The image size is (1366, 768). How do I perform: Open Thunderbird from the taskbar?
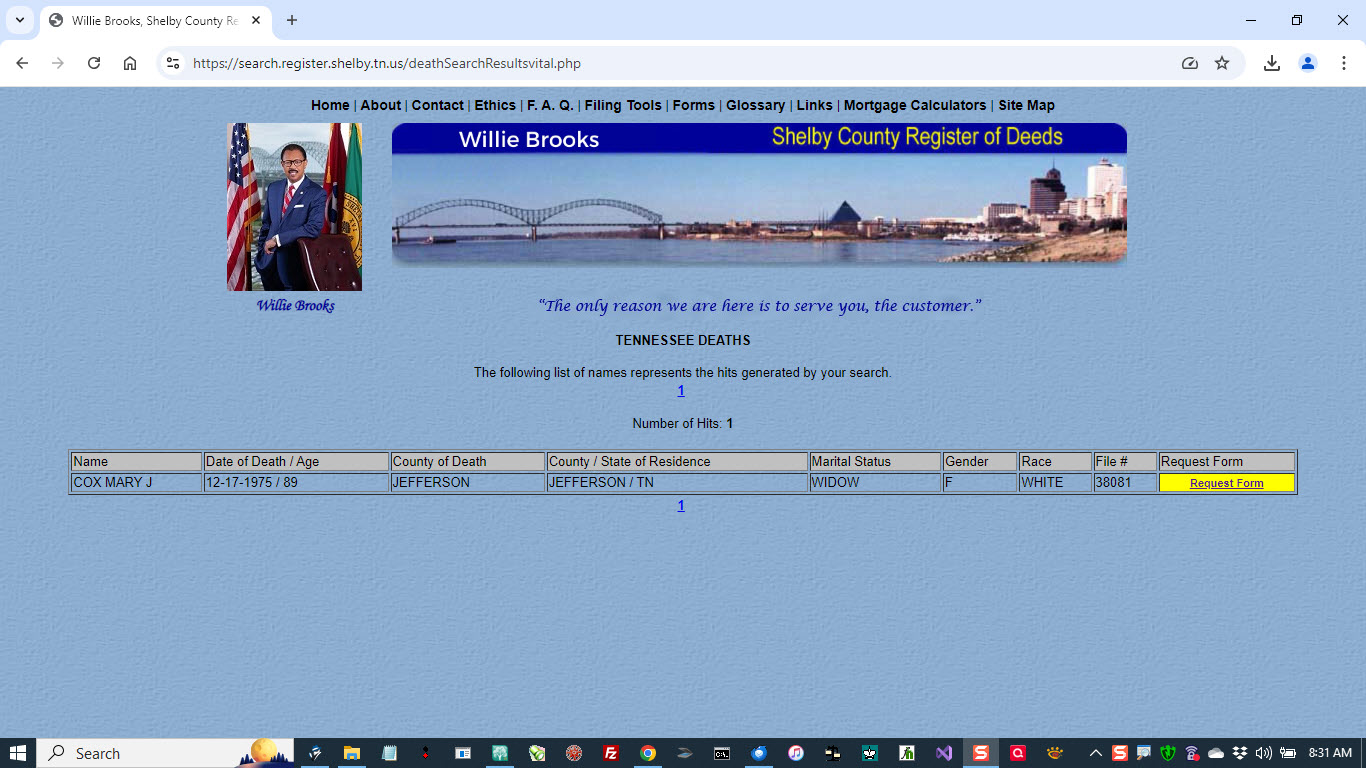[759, 753]
